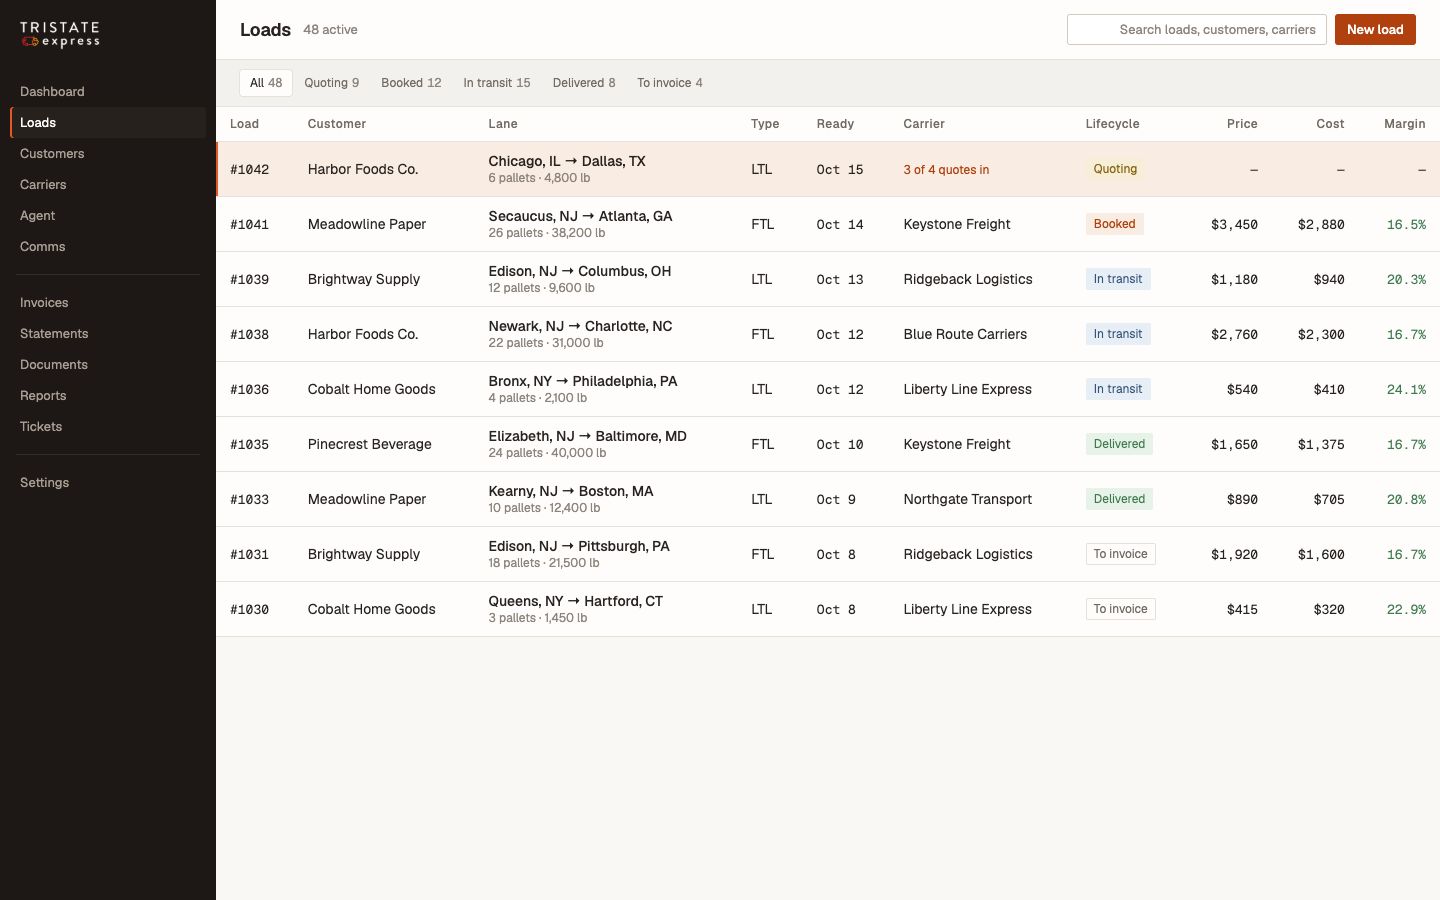Click Delivered badge for load #1035
The image size is (1440, 900).
pos(1119,444)
